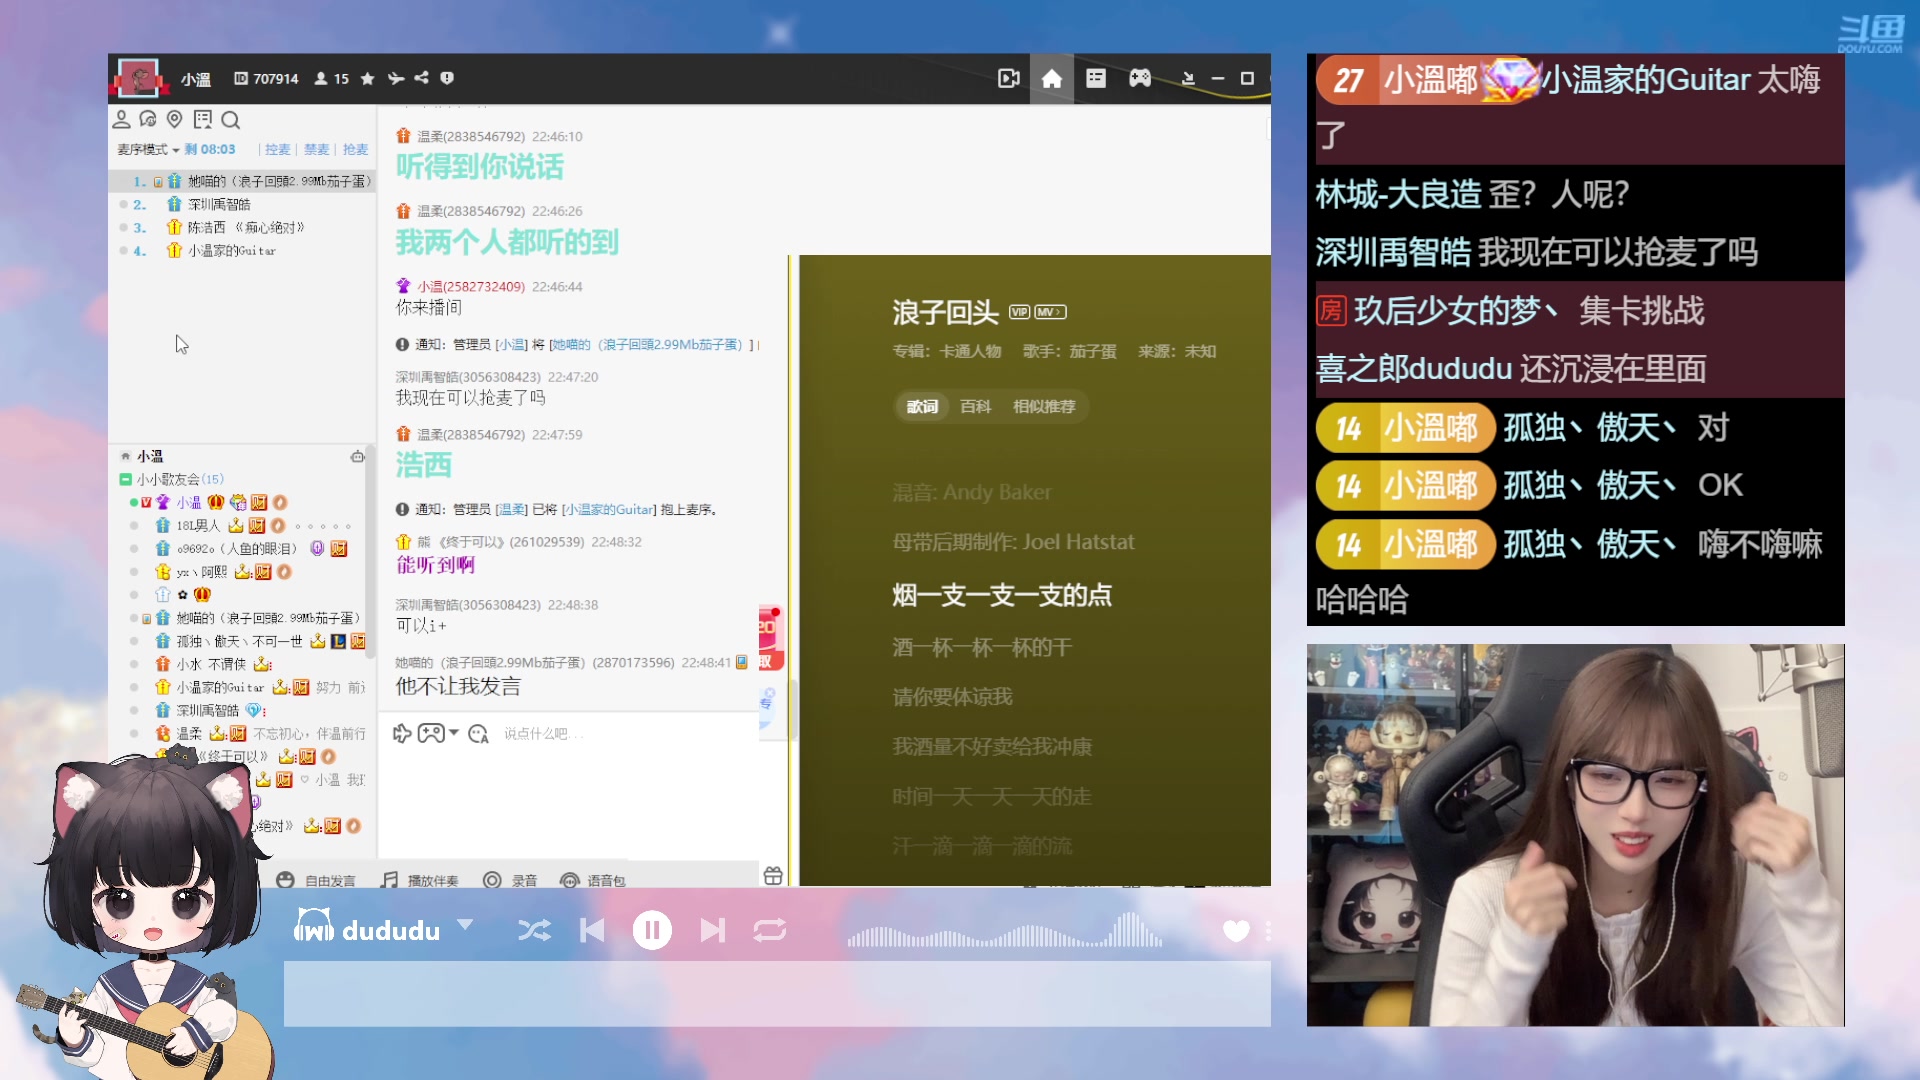Click the report exclamation shield icon
Screen dimensions: 1920x1080
[x=447, y=78]
